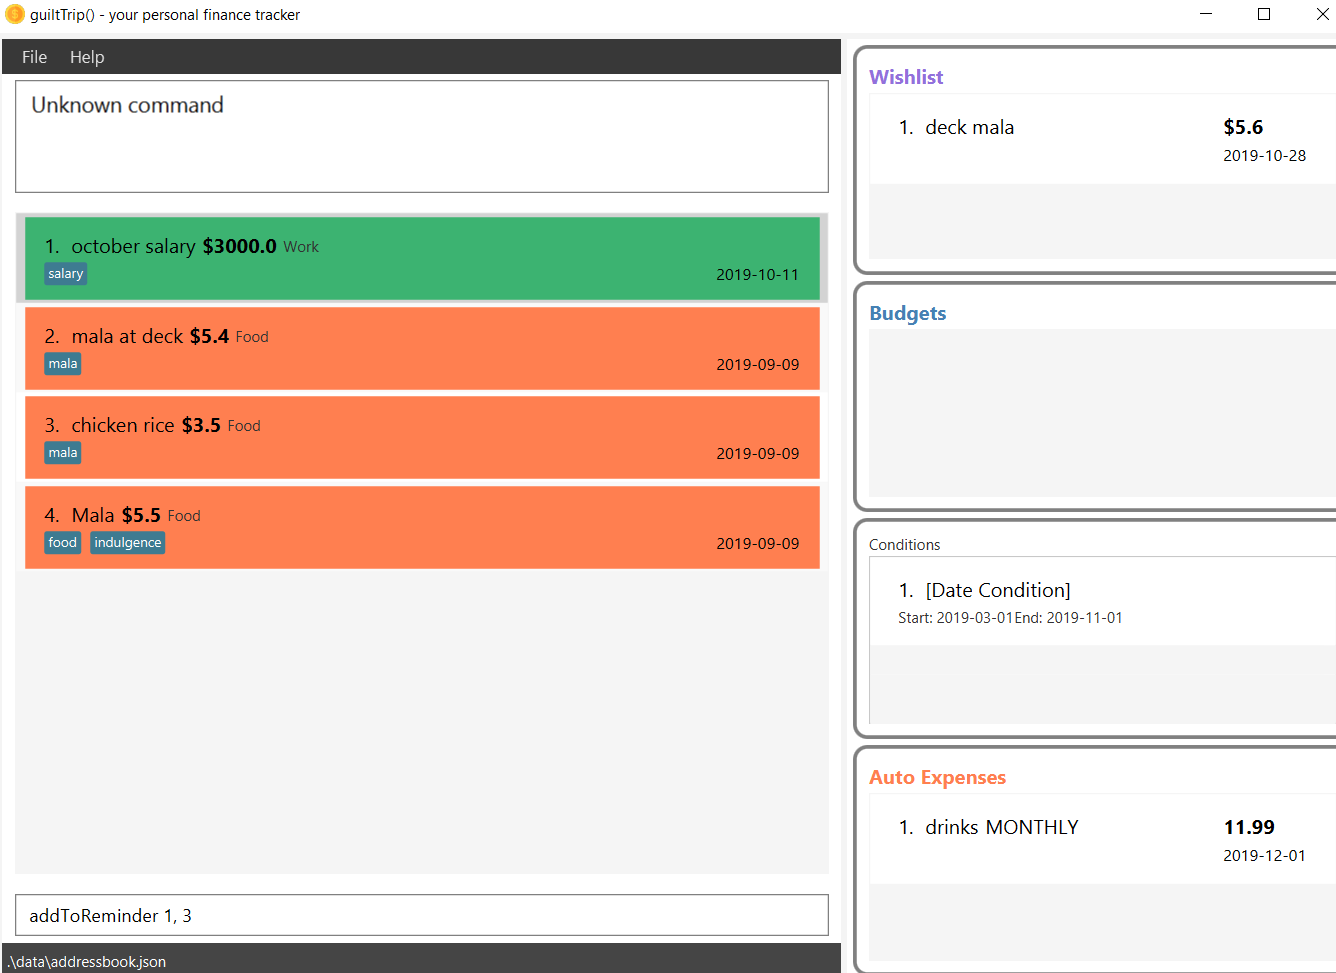Viewport: 1336px width, 973px height.
Task: Click the $5.4 amount of mala at deck
Action: click(210, 336)
